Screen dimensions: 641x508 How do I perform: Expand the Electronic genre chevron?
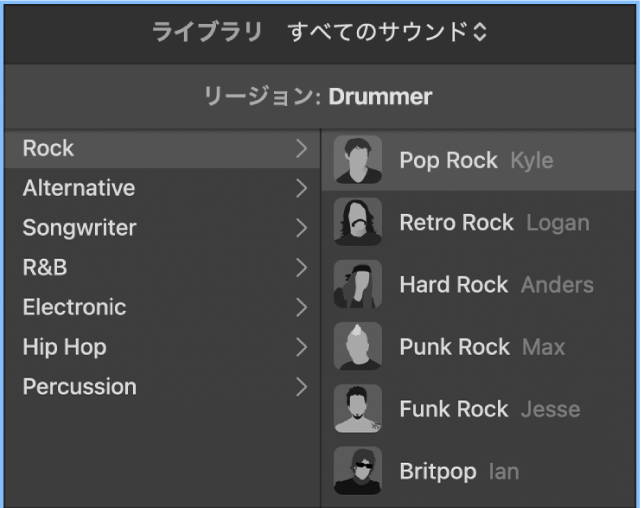tap(302, 307)
